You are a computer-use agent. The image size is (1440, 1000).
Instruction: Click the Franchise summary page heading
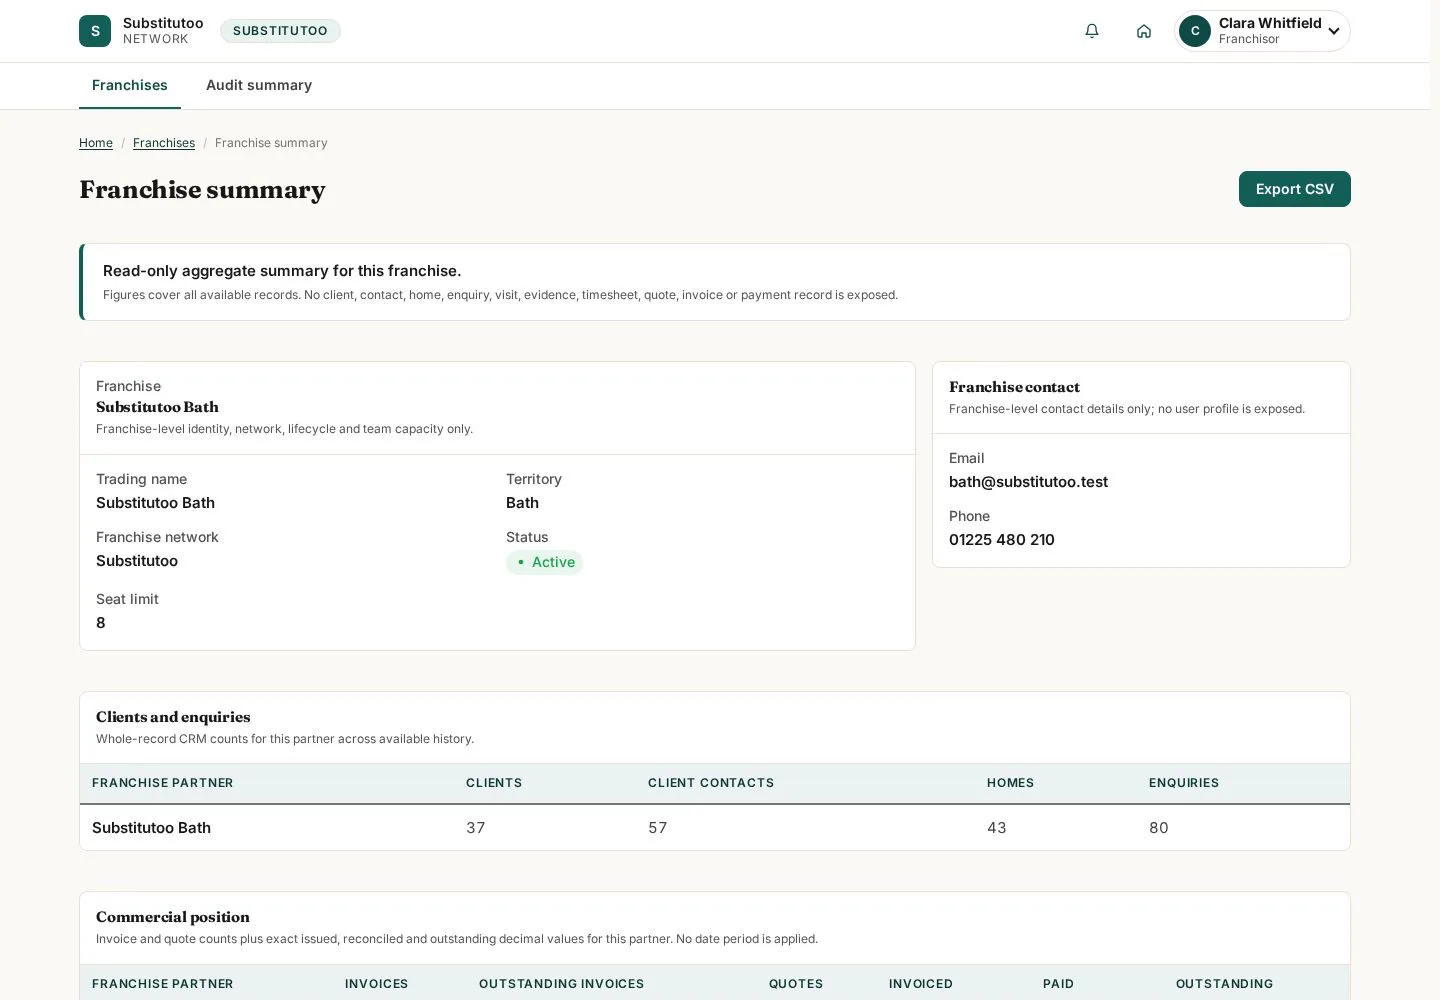tap(202, 190)
